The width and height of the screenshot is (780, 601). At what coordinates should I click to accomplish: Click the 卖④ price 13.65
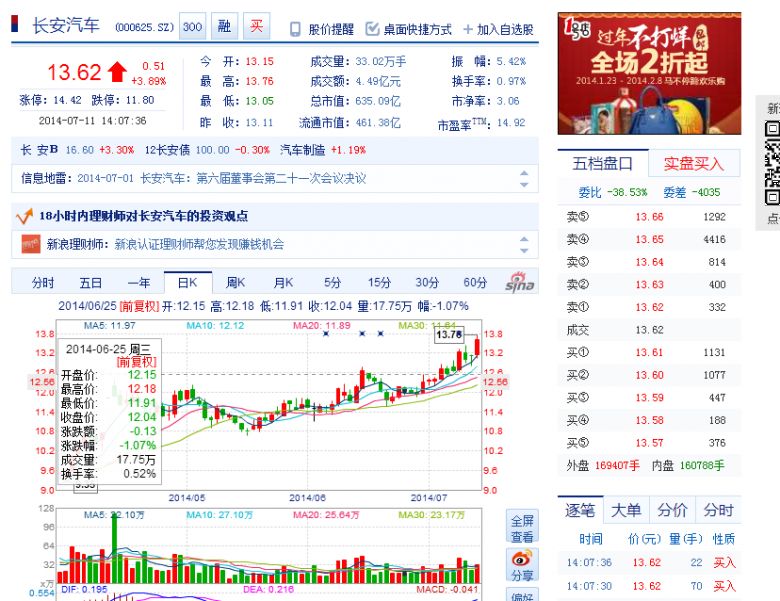650,239
